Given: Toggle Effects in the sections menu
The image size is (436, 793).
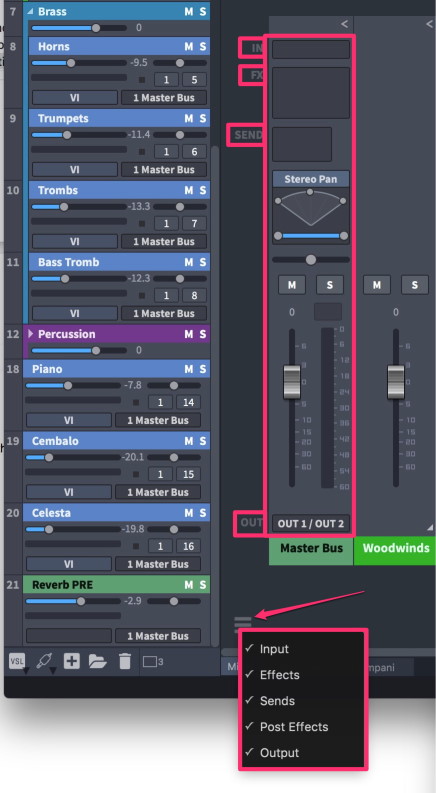Looking at the screenshot, I should tap(280, 675).
